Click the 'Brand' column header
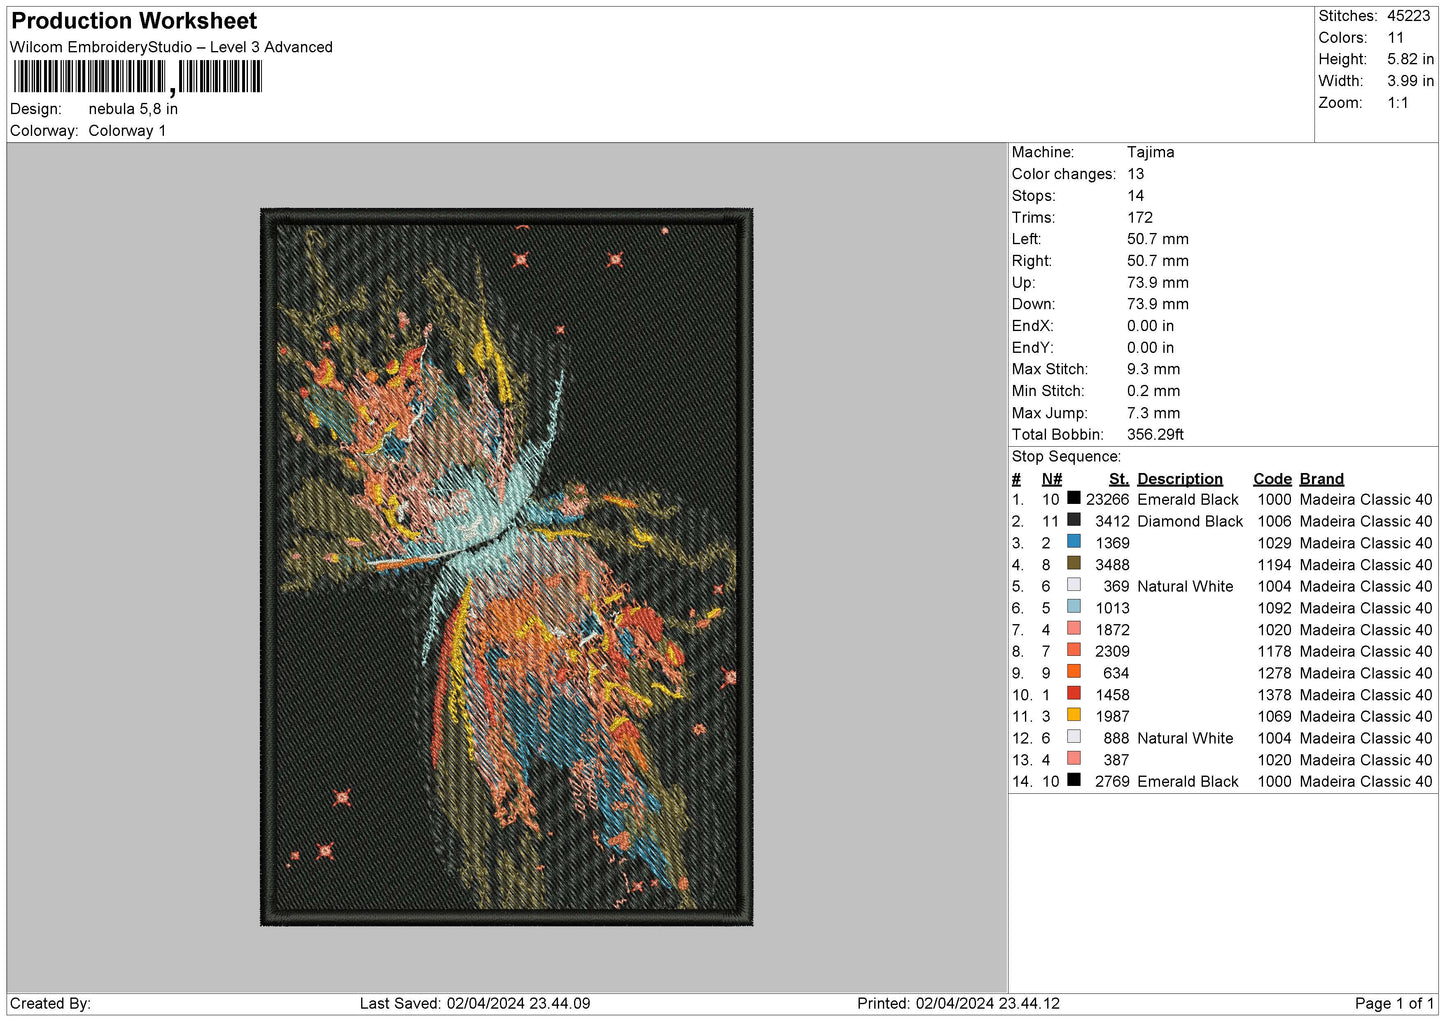 coord(1322,479)
